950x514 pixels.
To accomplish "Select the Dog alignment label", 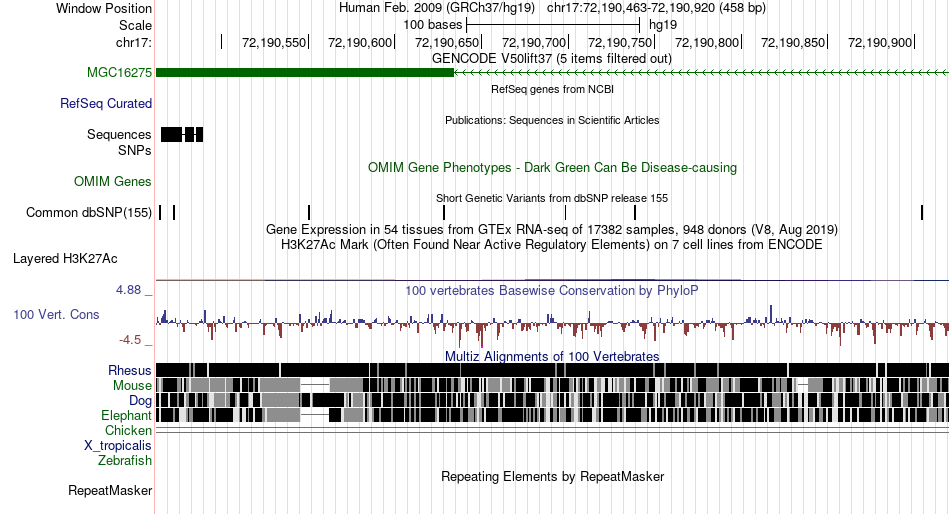I will pos(140,401).
